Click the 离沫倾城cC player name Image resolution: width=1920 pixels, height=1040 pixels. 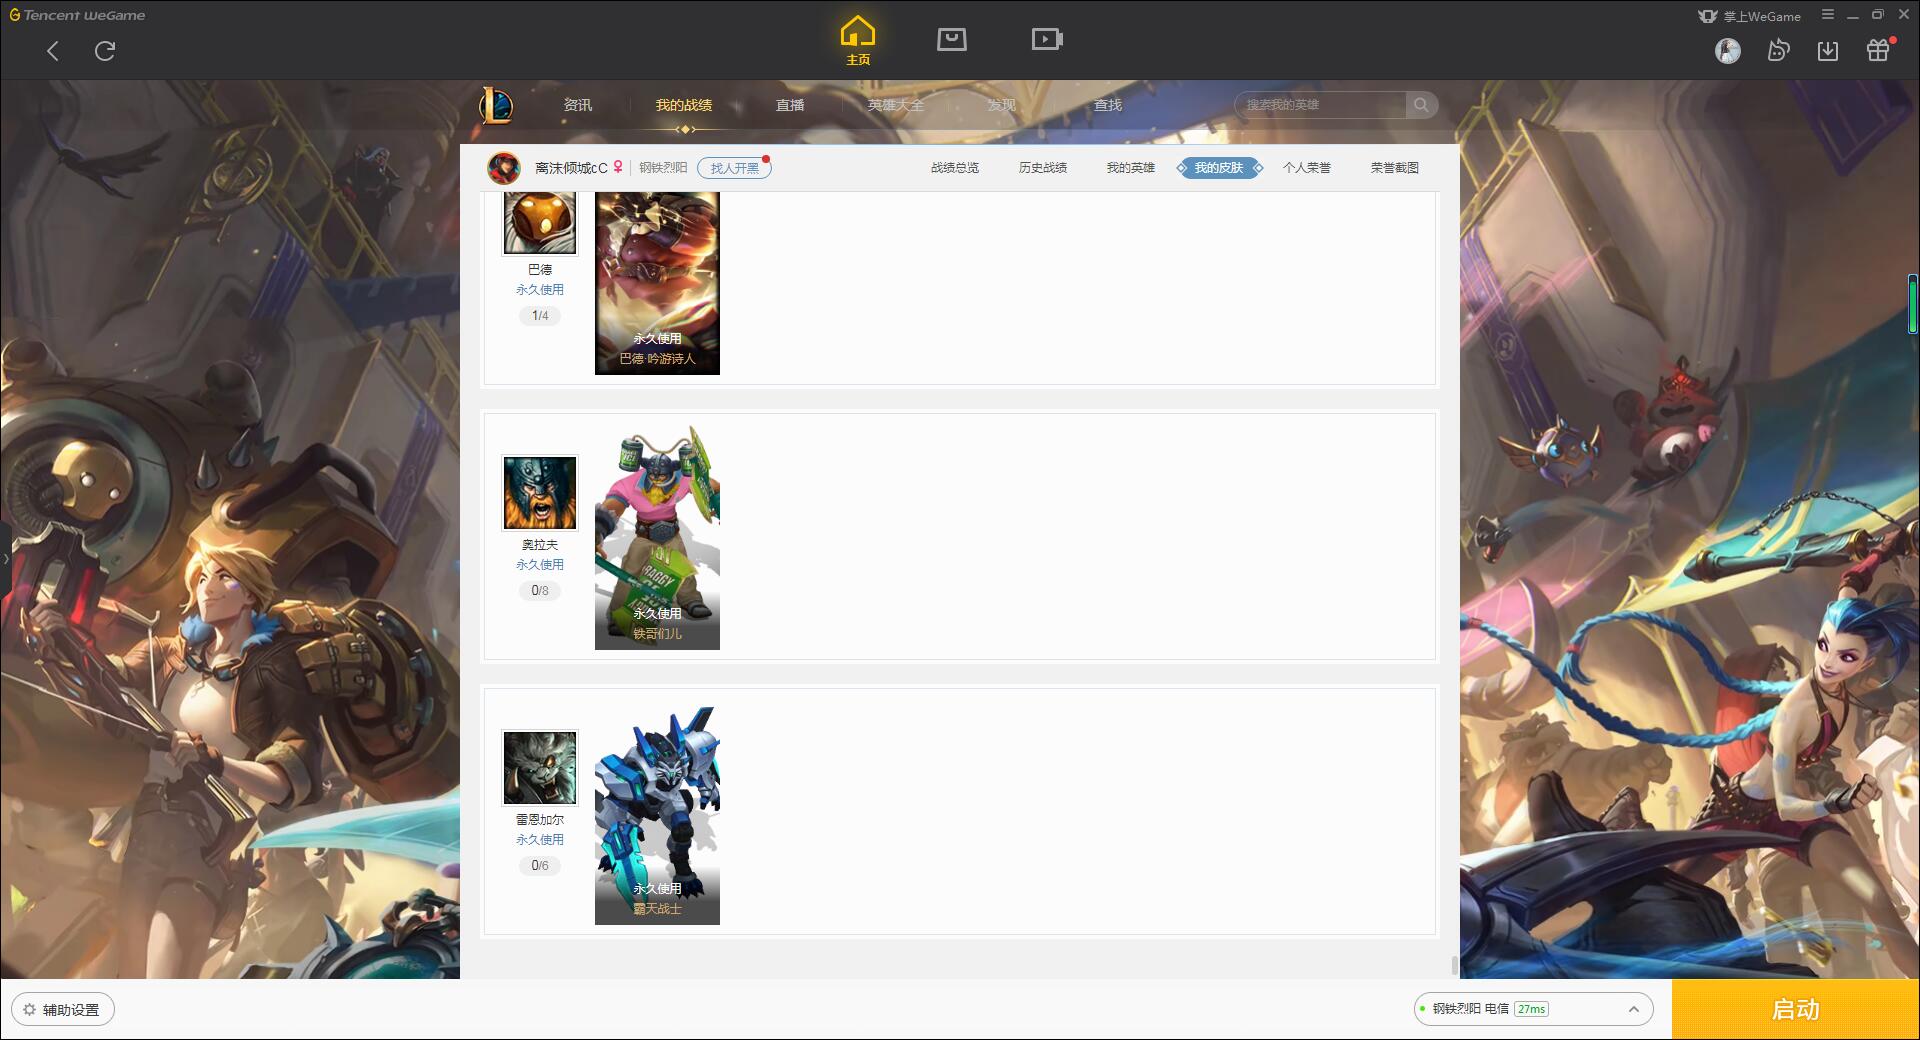pyautogui.click(x=571, y=168)
